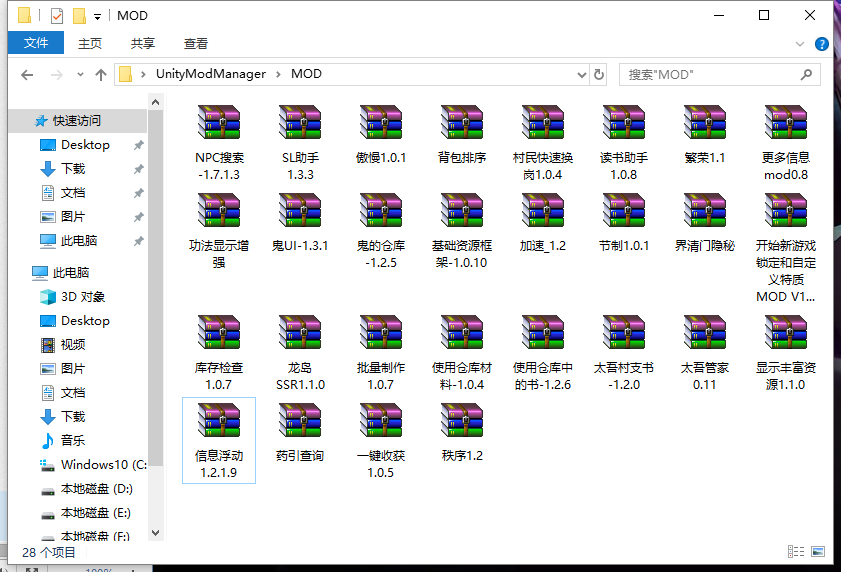Open recent locations dropdown arrow
841x572 pixels.
click(80, 75)
